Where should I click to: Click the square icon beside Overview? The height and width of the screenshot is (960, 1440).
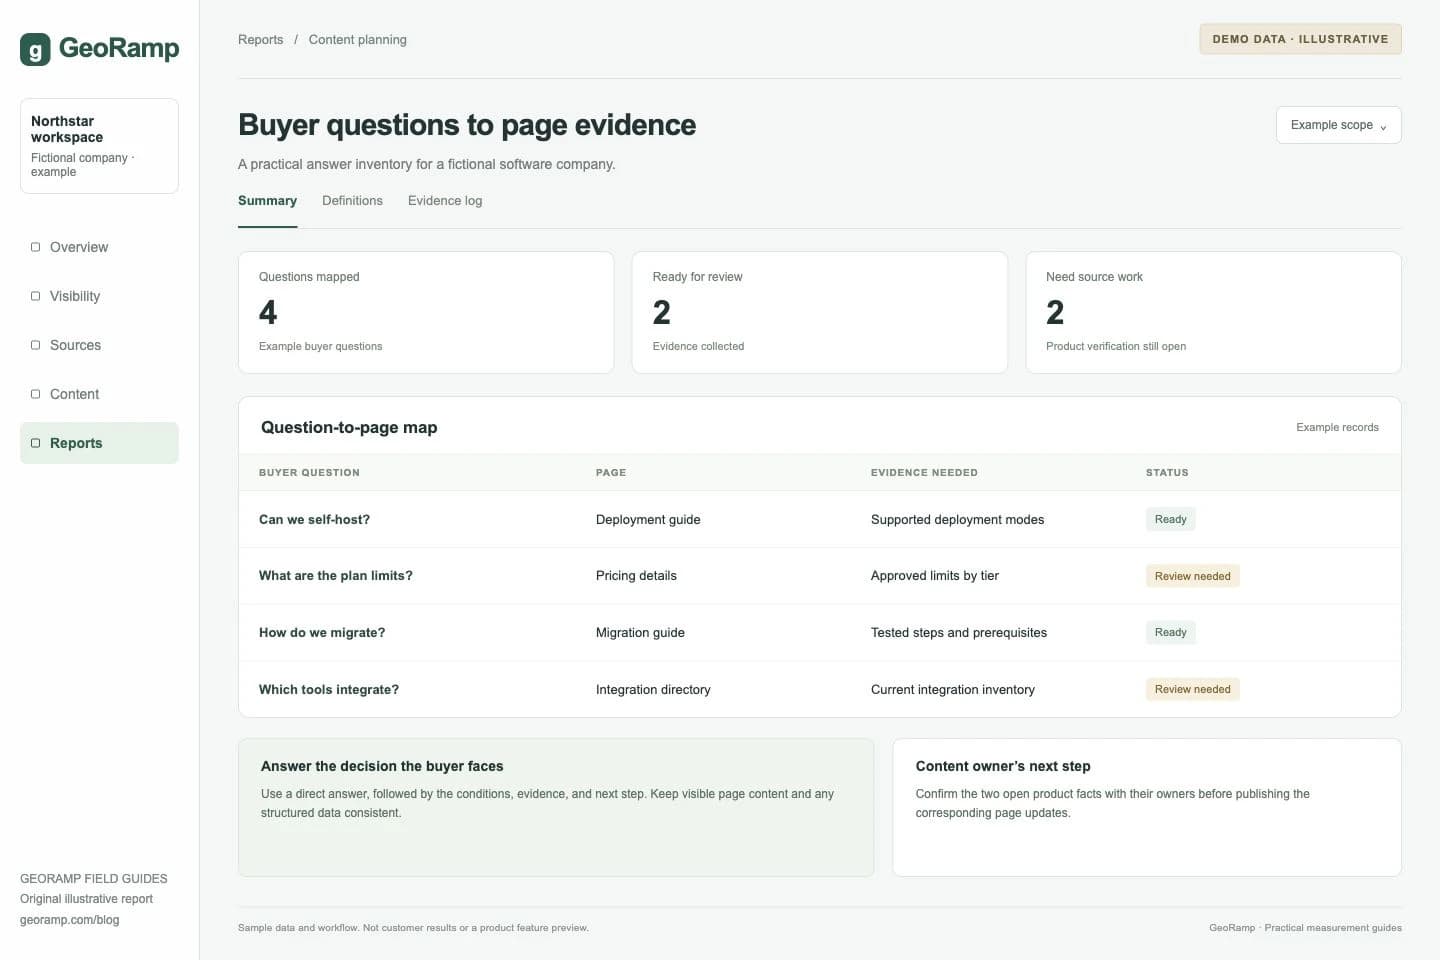[36, 247]
